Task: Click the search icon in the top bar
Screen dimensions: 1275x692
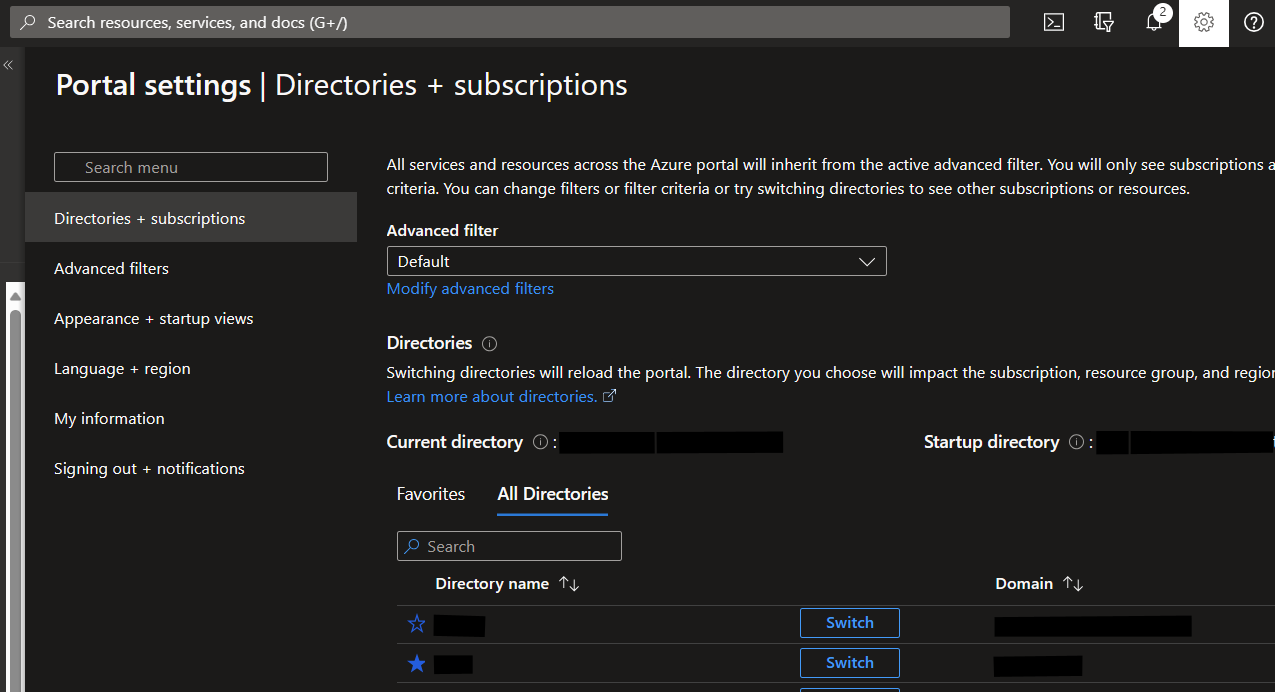Action: point(28,22)
